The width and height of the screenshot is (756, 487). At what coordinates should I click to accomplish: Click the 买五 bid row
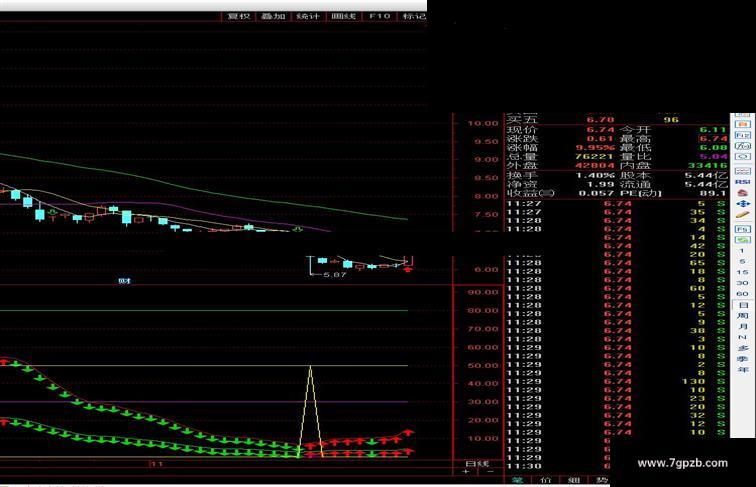tap(616, 119)
